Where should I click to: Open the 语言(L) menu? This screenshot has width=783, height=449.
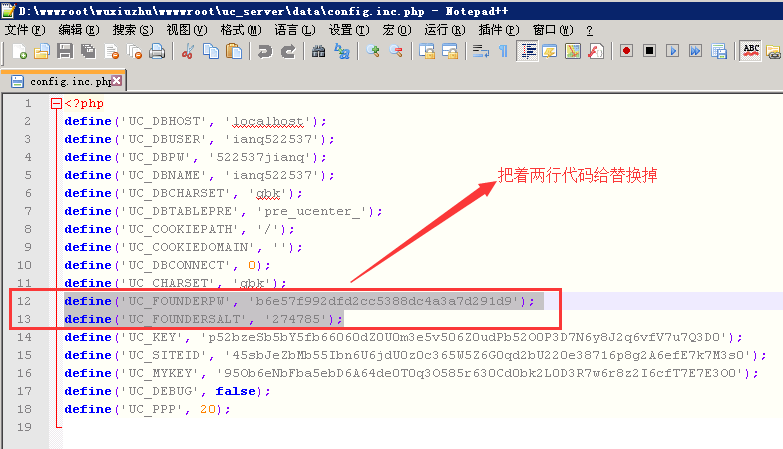295,30
